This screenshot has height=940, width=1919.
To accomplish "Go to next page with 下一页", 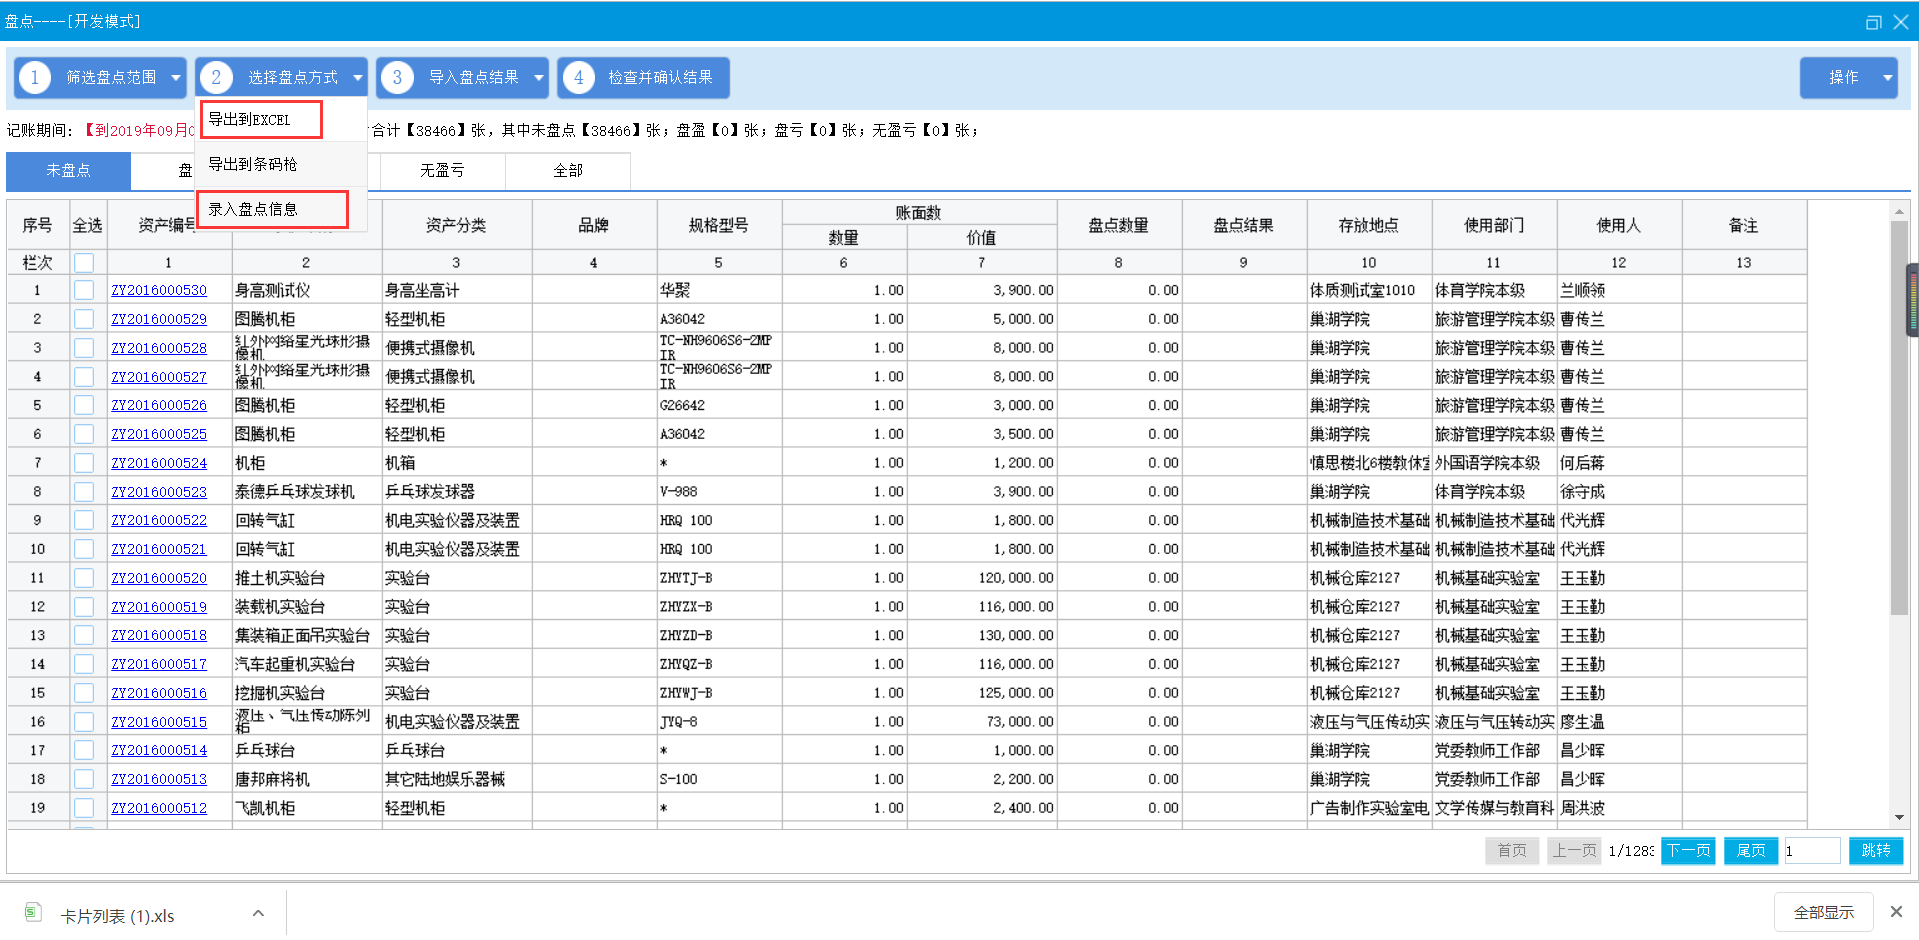I will coord(1687,850).
